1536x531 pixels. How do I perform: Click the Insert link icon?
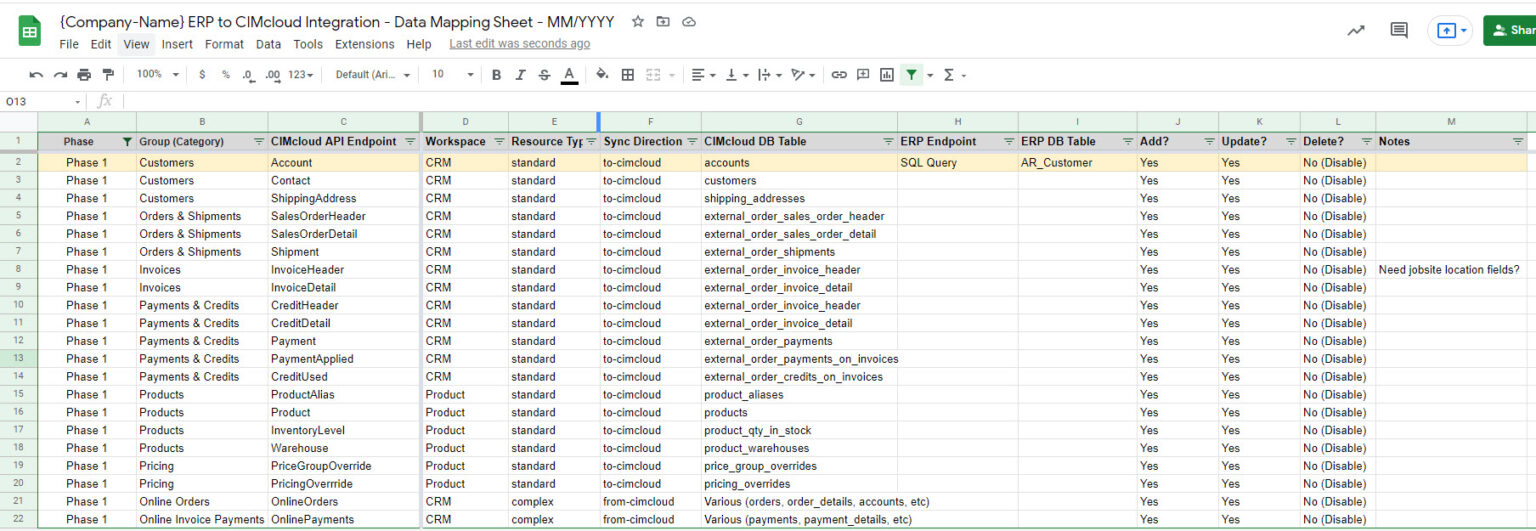839,75
